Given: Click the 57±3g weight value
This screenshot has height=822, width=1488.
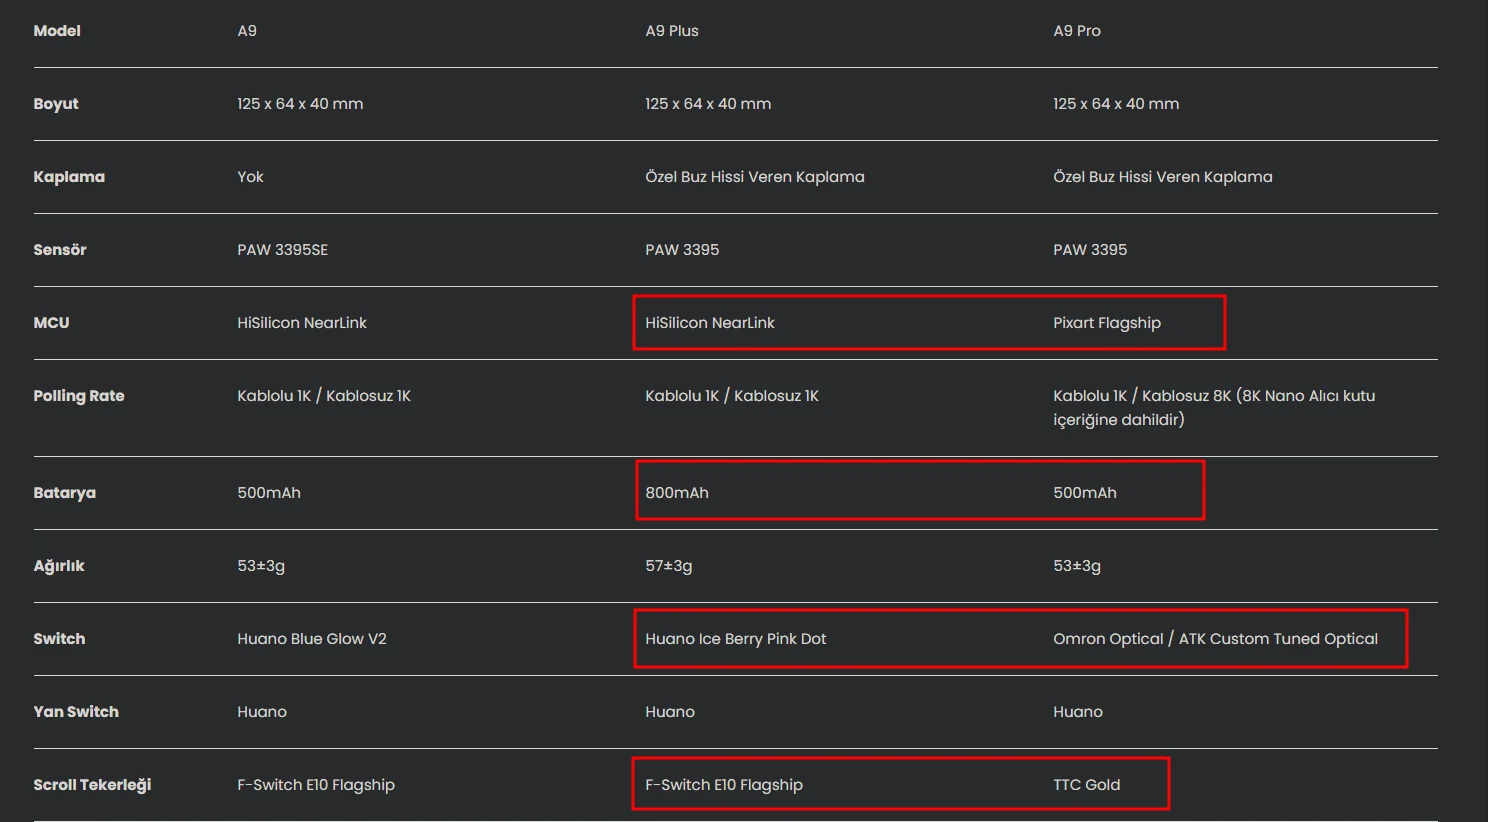Looking at the screenshot, I should coord(668,566).
